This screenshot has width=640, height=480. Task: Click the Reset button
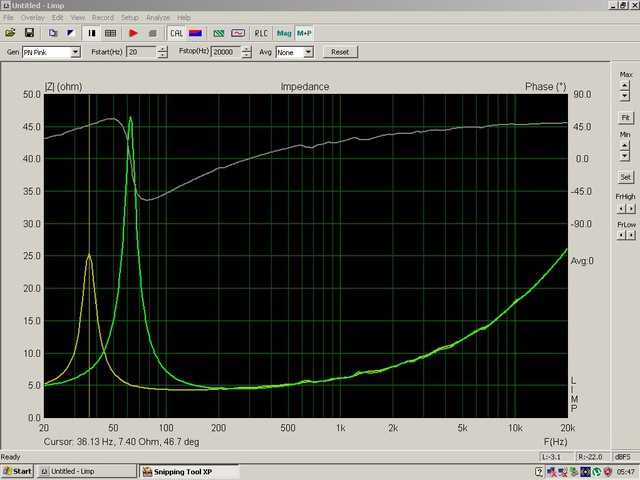point(340,52)
